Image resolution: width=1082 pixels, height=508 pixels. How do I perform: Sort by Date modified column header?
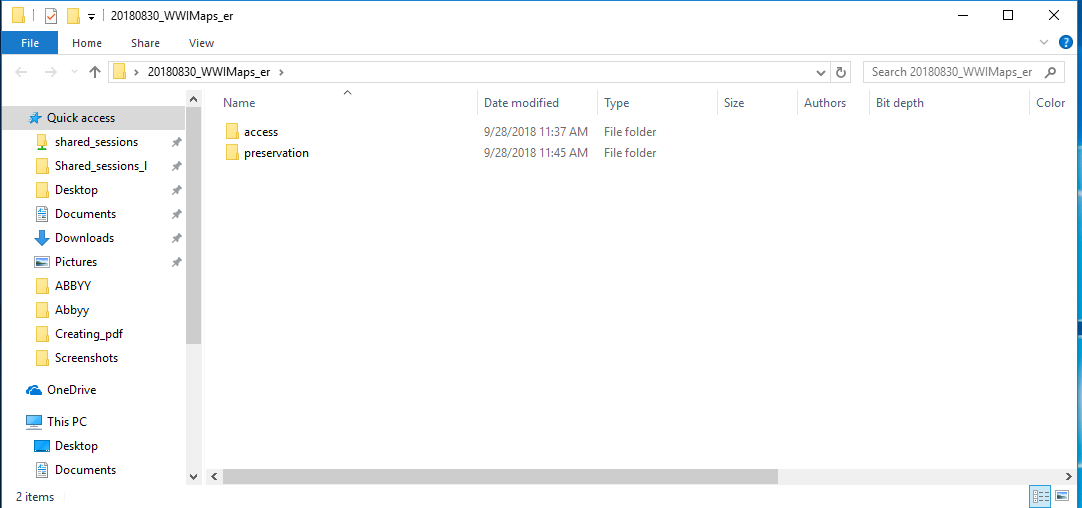[521, 103]
